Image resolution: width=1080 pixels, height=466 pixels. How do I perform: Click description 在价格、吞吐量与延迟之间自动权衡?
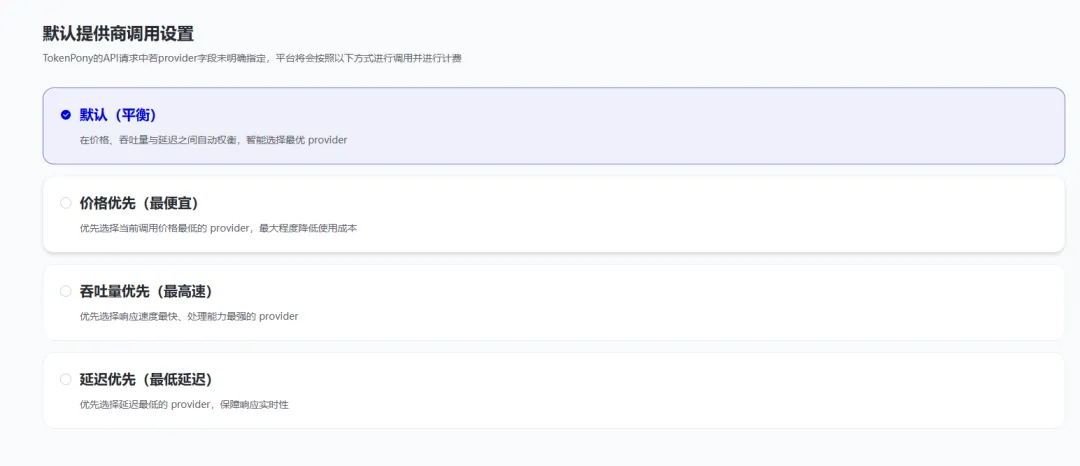[x=214, y=140]
